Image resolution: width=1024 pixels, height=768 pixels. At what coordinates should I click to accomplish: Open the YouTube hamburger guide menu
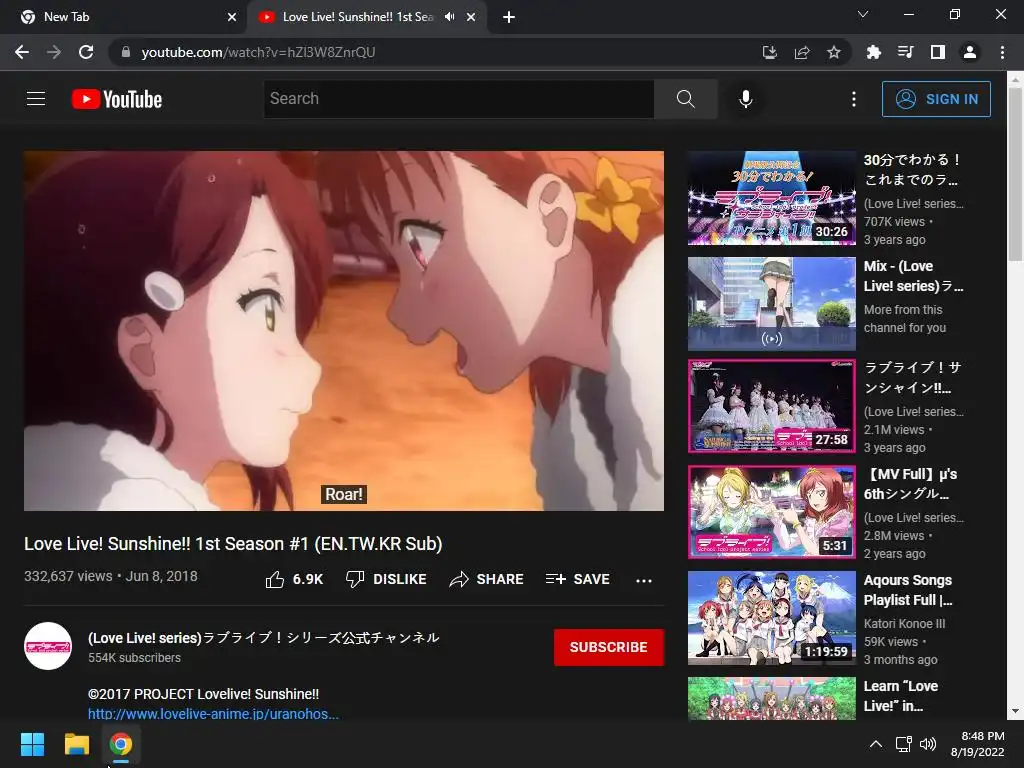tap(36, 99)
